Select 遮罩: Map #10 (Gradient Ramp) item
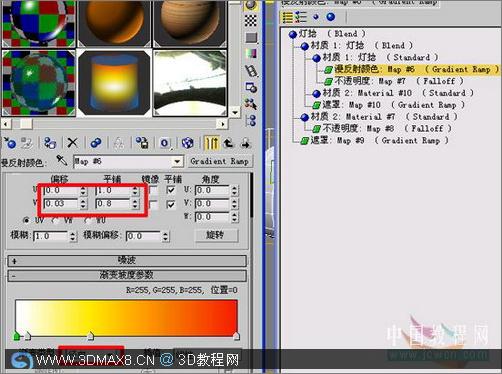This screenshot has height=374, width=502. coord(388,105)
